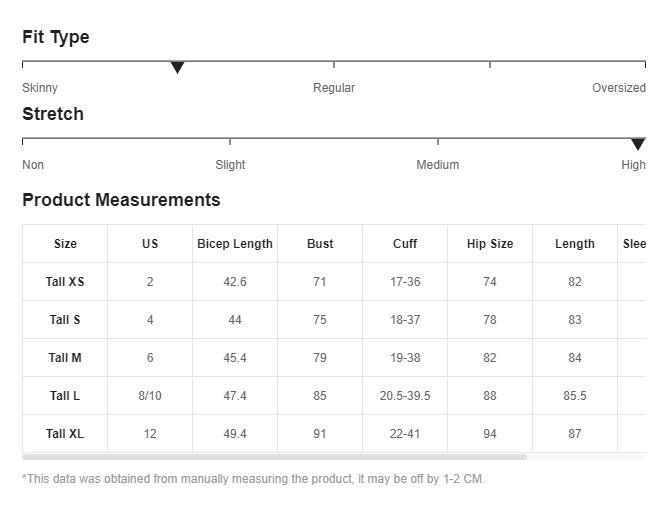The height and width of the screenshot is (513, 666).
Task: Click the Regular label on Fit Type scale
Action: click(334, 88)
